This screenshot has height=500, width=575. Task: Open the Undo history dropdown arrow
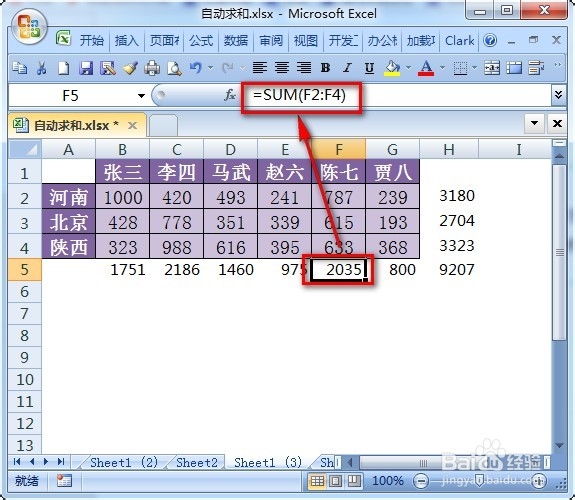click(x=210, y=67)
